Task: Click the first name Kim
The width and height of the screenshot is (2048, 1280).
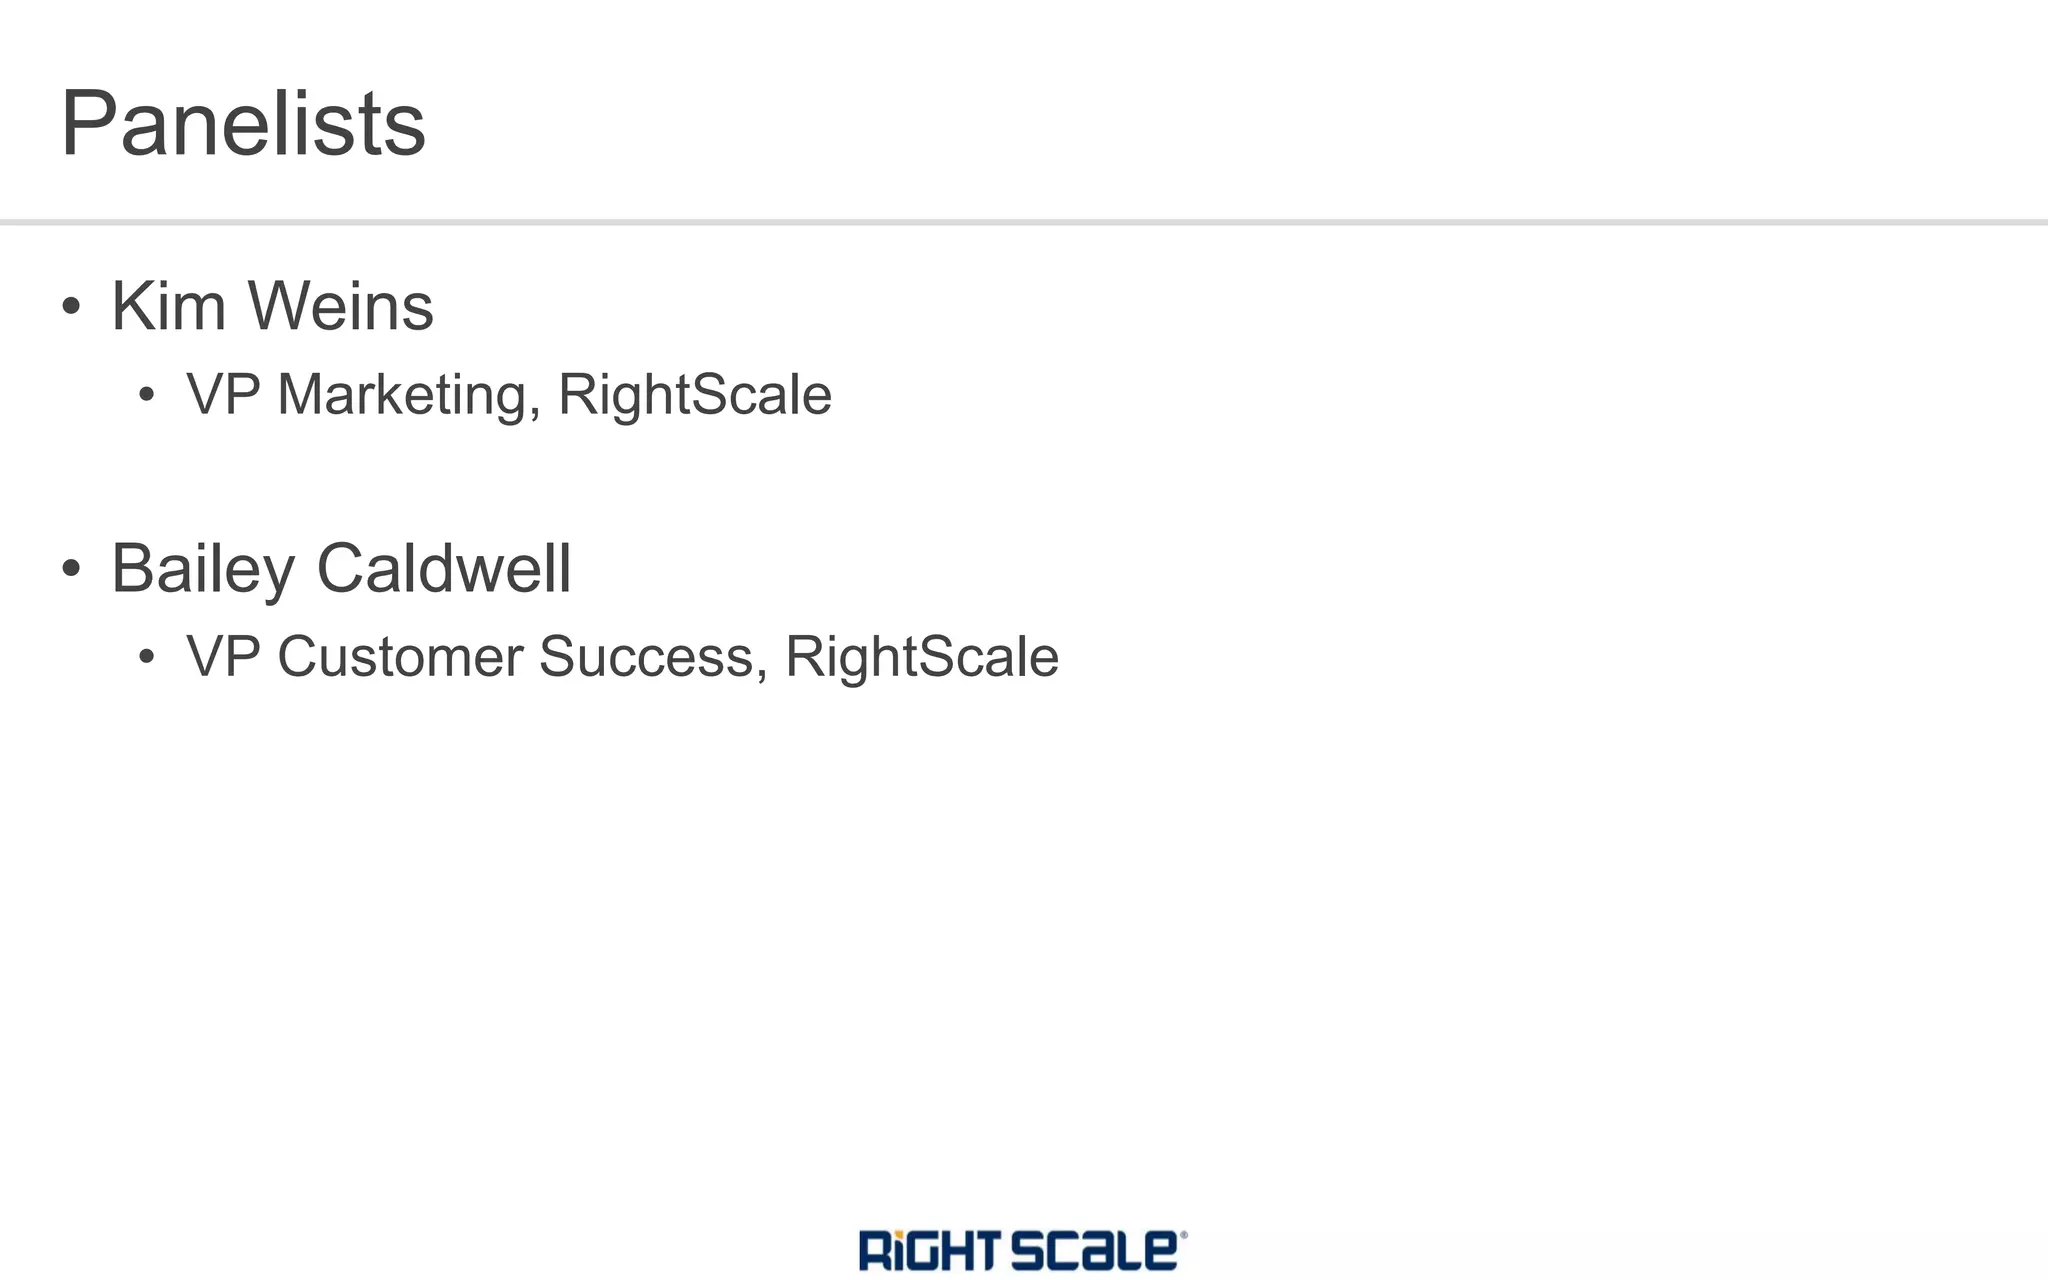Action: (168, 306)
